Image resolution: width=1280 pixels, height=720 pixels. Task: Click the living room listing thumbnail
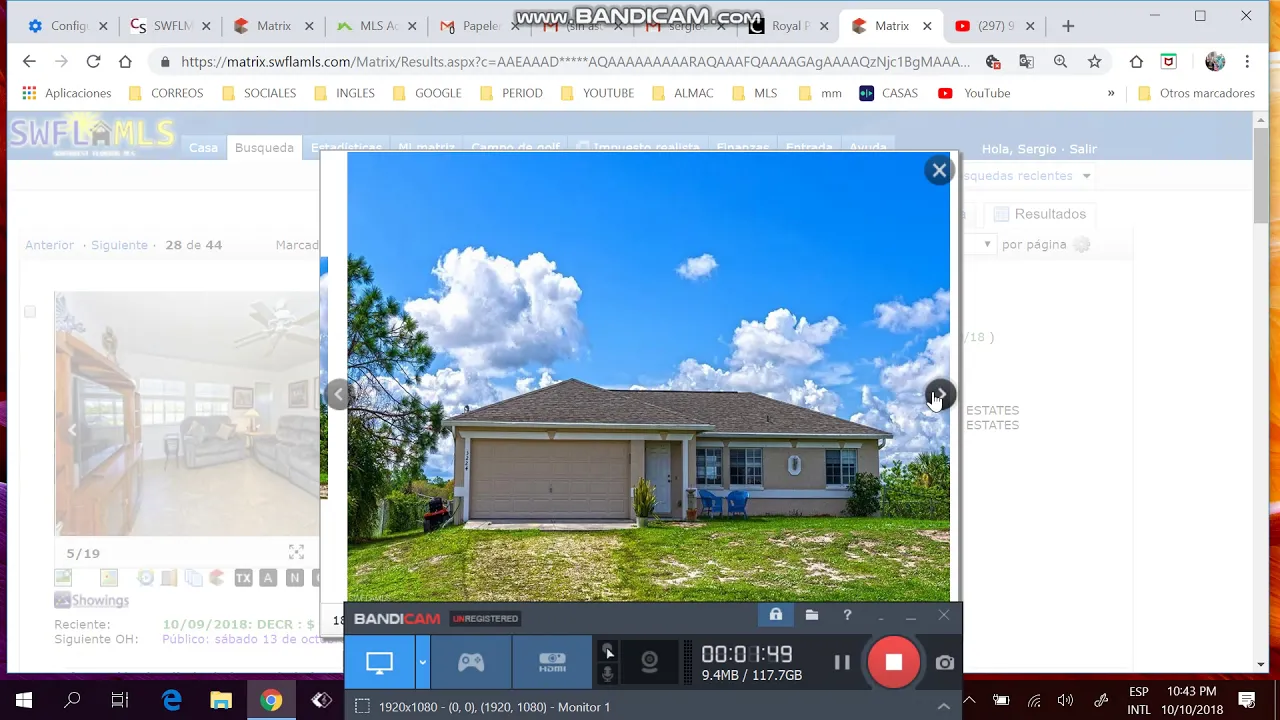(187, 414)
